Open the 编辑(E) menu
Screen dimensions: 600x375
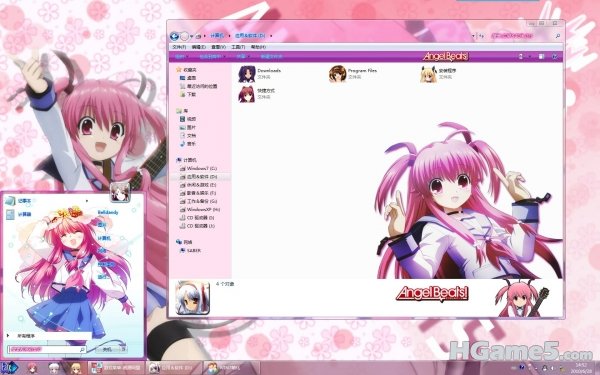[x=199, y=47]
